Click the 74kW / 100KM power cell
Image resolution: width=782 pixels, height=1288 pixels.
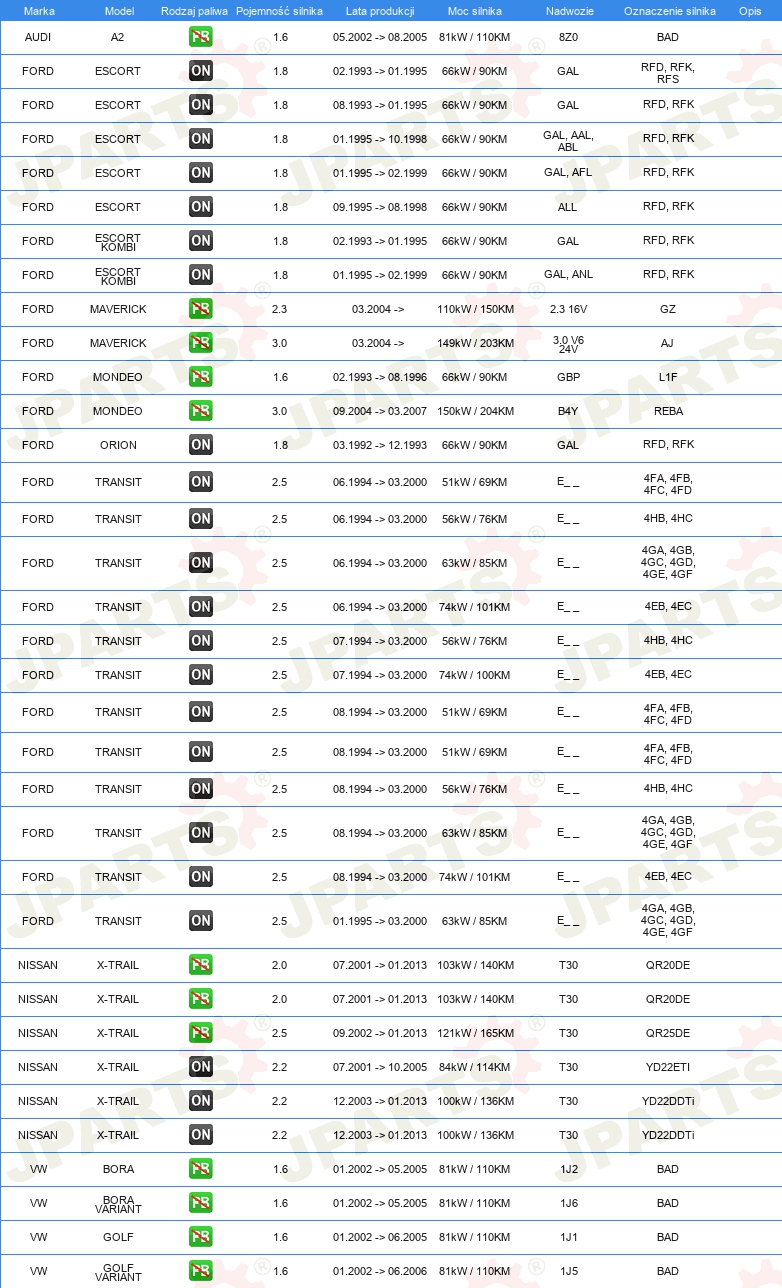(474, 674)
